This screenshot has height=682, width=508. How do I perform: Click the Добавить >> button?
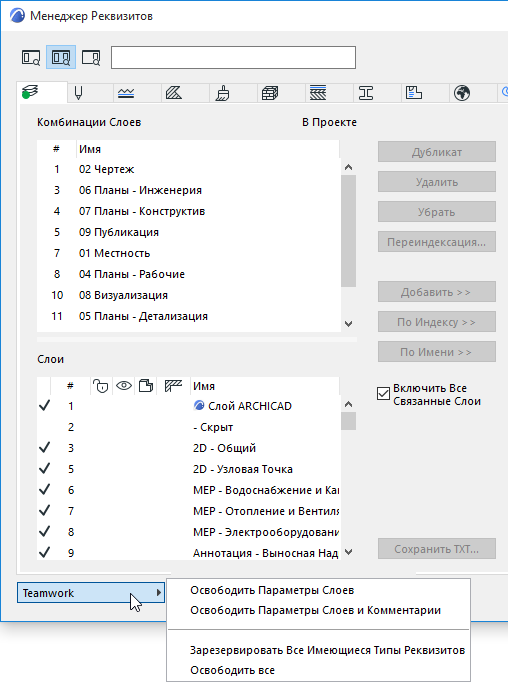[437, 292]
